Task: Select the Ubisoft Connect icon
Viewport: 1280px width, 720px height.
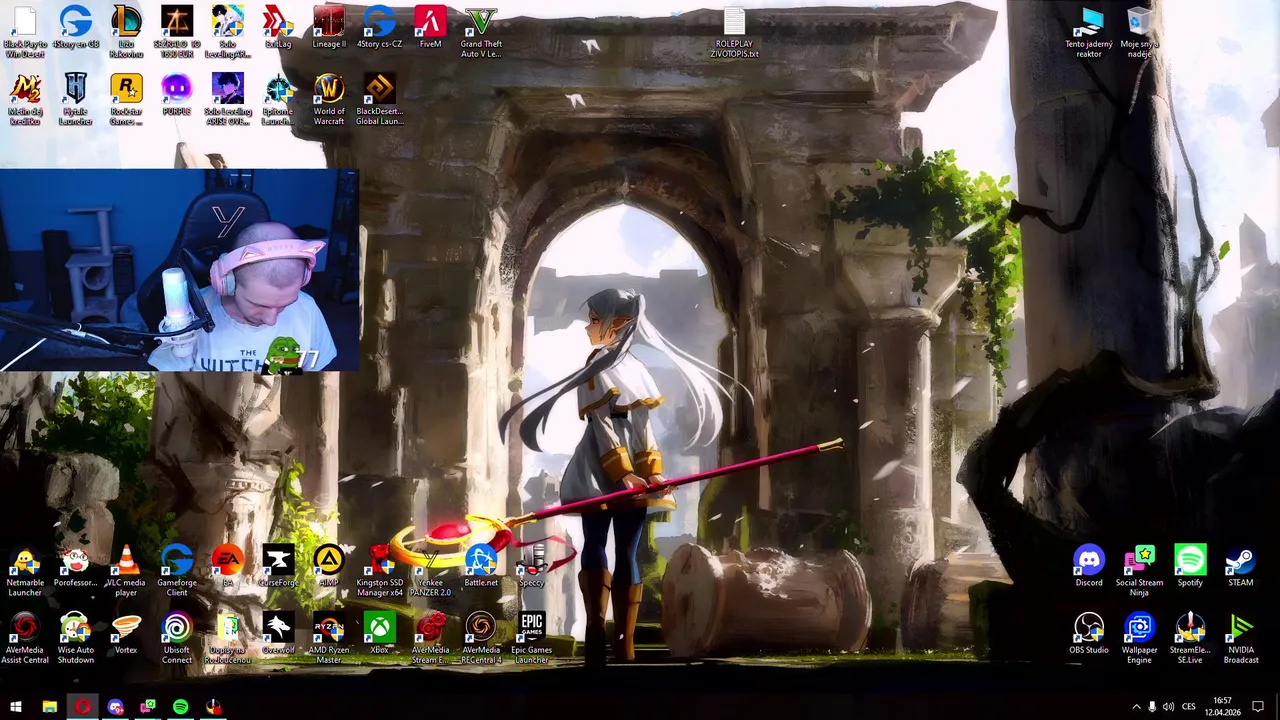Action: (177, 640)
